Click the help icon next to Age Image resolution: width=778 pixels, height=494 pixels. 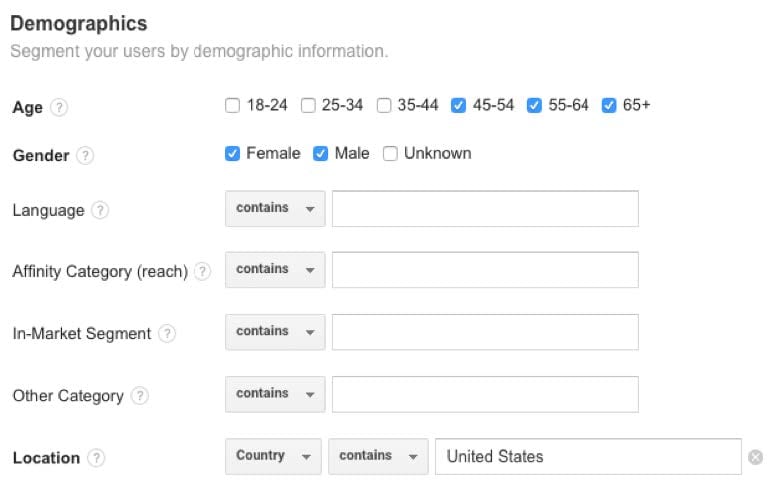(x=59, y=107)
